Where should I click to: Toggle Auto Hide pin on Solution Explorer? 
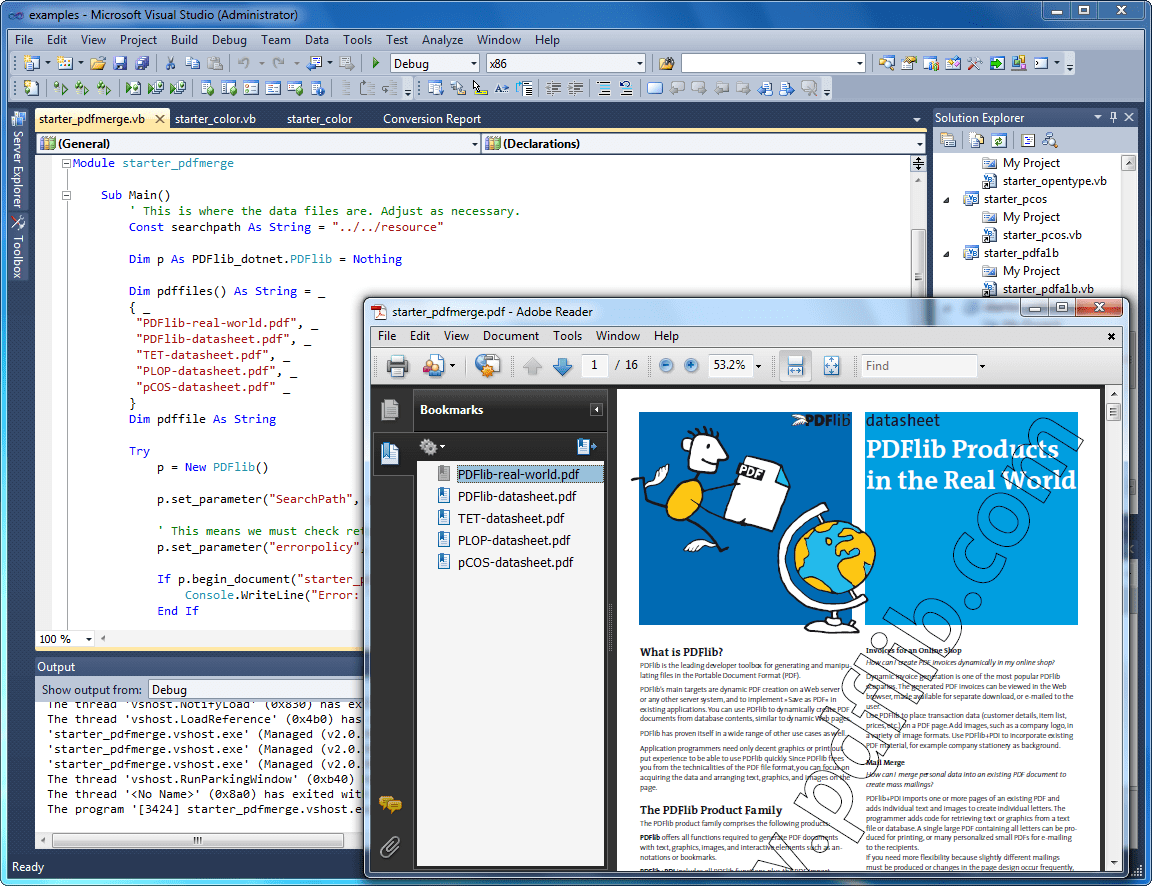tap(1113, 117)
